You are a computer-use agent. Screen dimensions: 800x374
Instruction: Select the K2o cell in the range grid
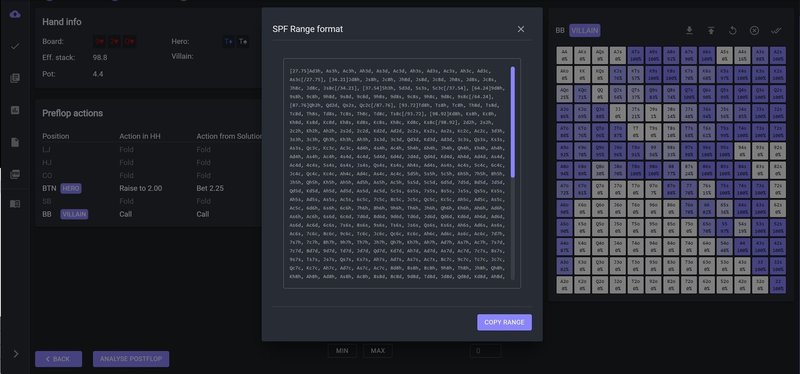582,285
